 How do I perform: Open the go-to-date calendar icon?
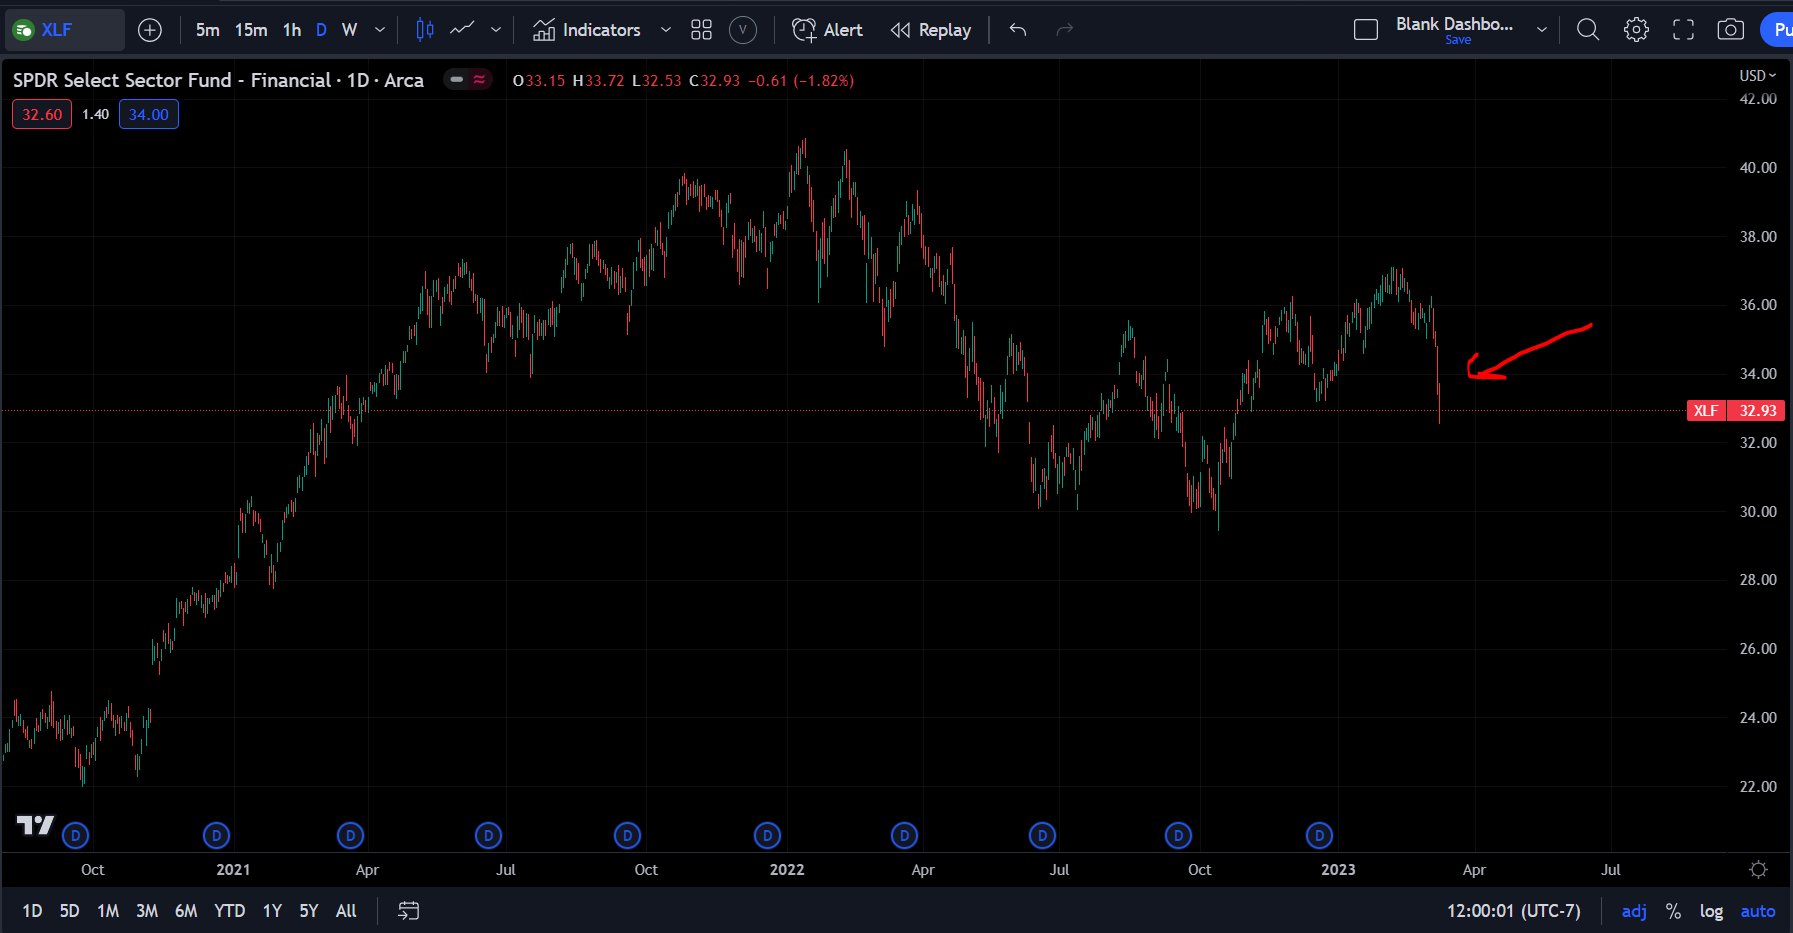408,911
